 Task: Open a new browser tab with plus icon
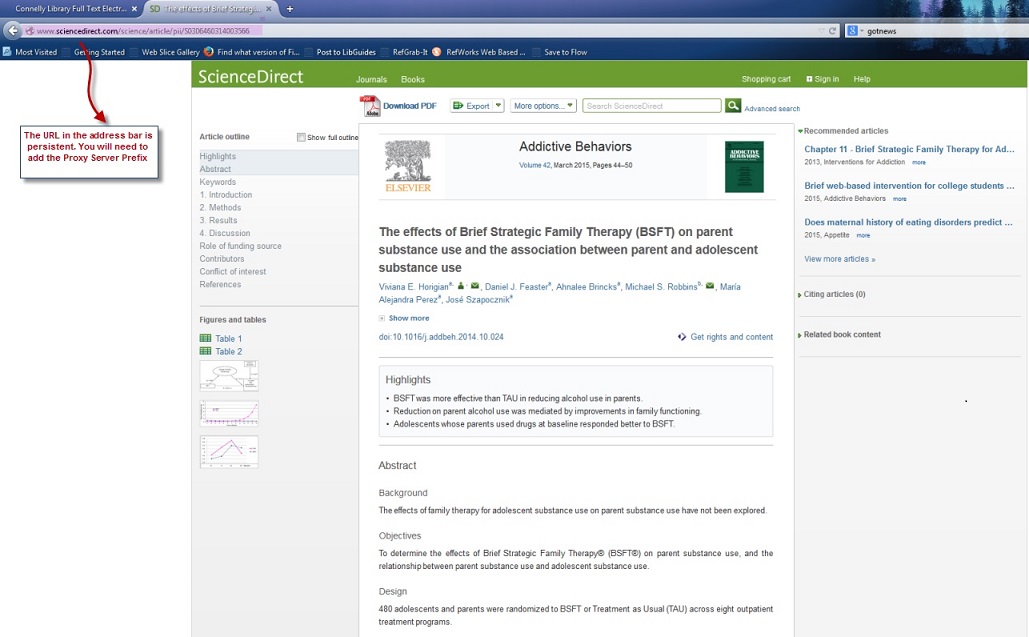point(289,9)
